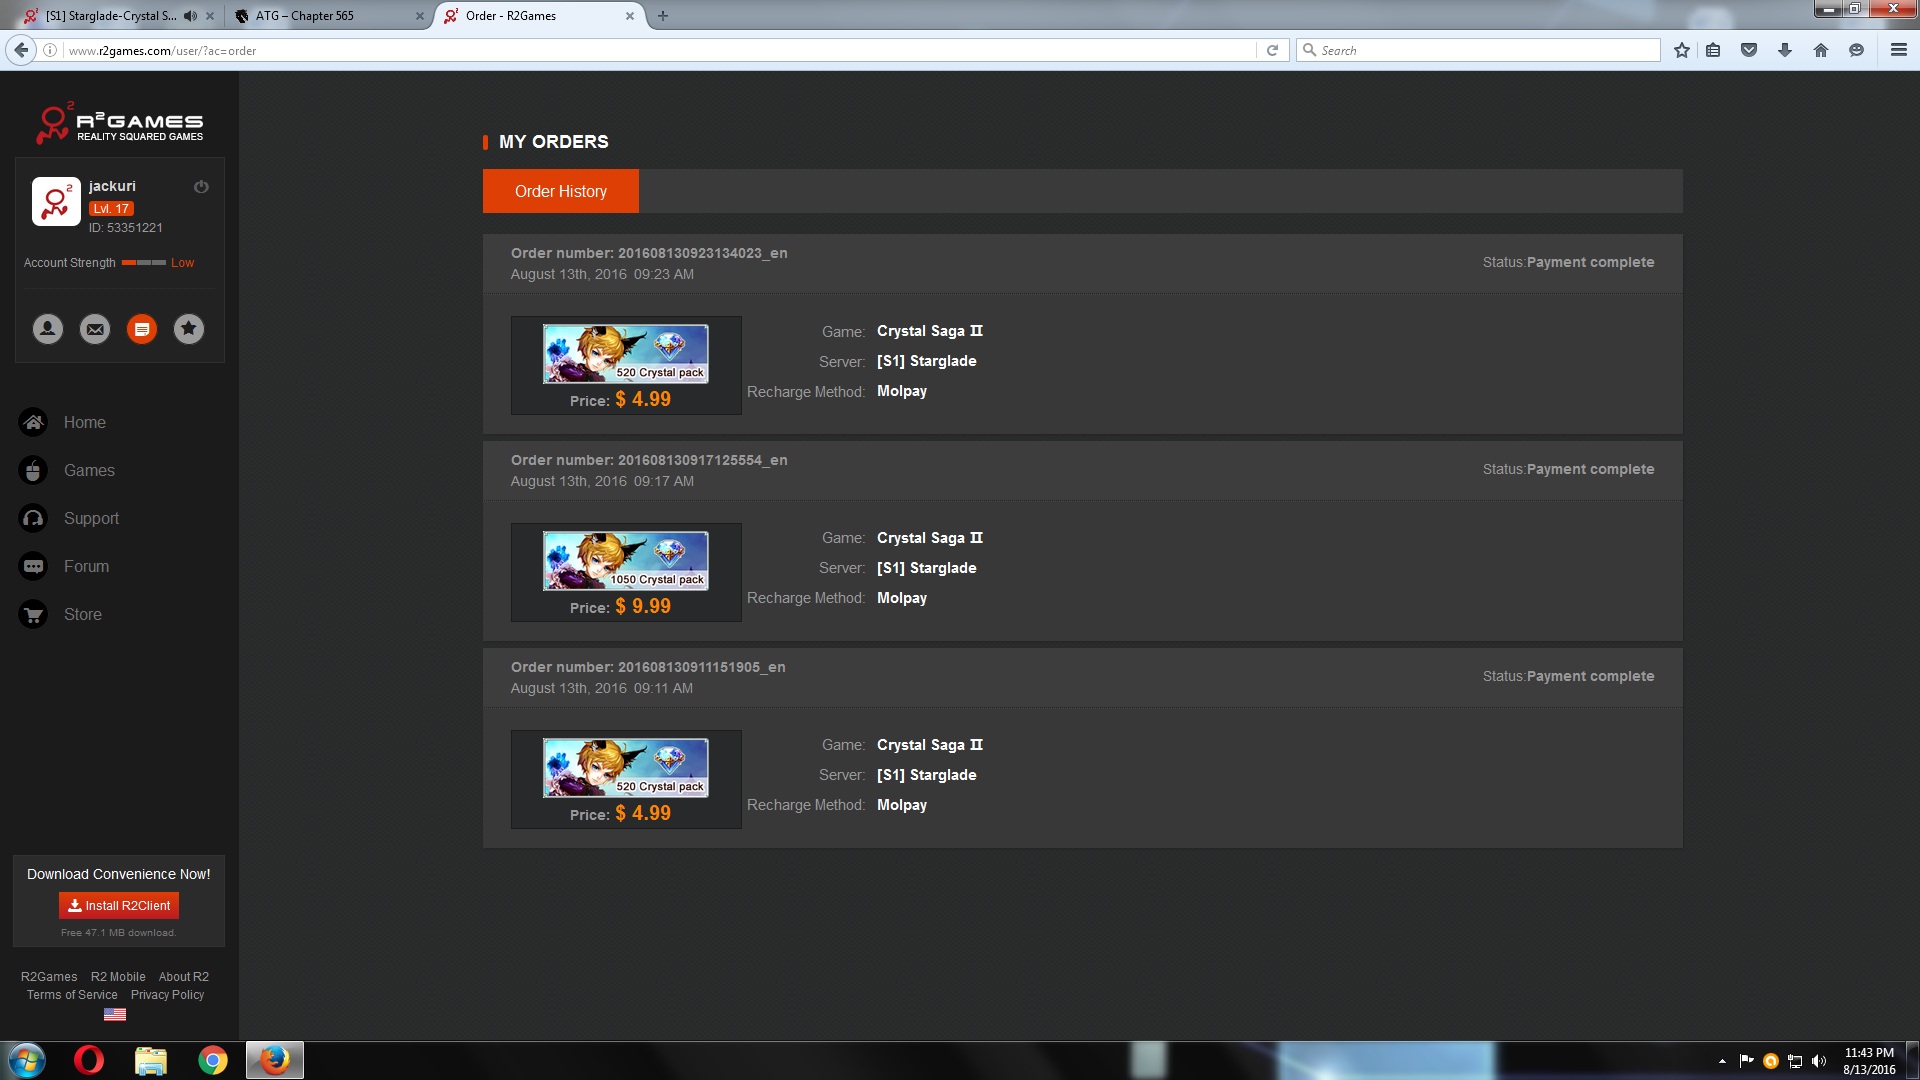Switch to ATG – Chapter 565 tab
Viewport: 1920px width, 1080px height.
click(x=305, y=16)
